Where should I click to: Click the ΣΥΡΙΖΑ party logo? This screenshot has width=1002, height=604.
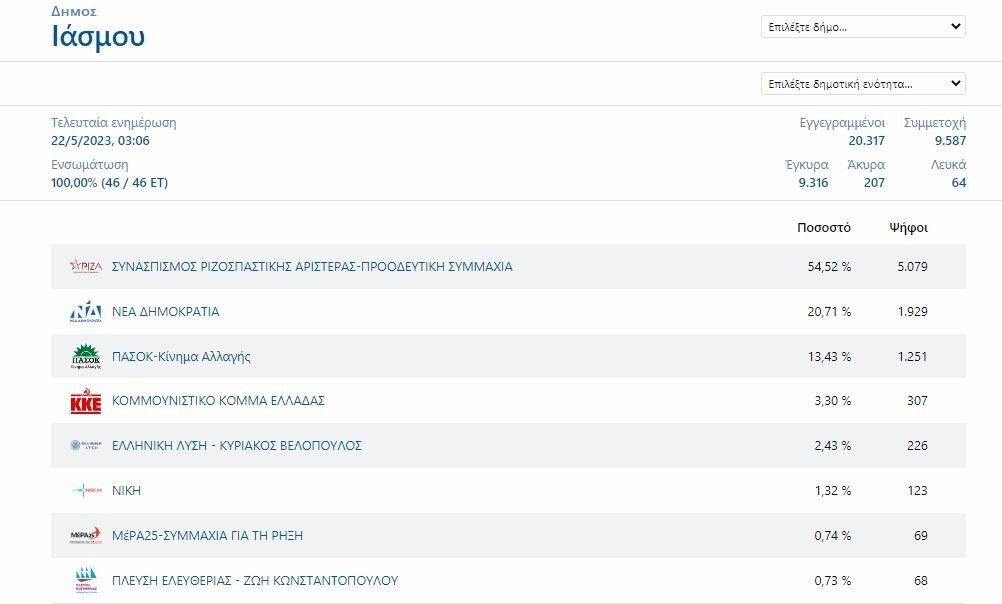[86, 267]
